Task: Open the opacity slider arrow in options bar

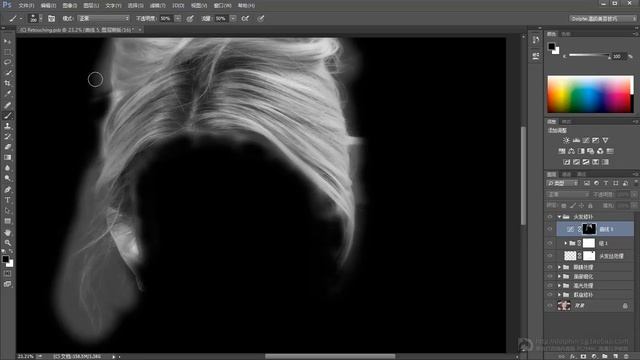Action: click(178, 18)
